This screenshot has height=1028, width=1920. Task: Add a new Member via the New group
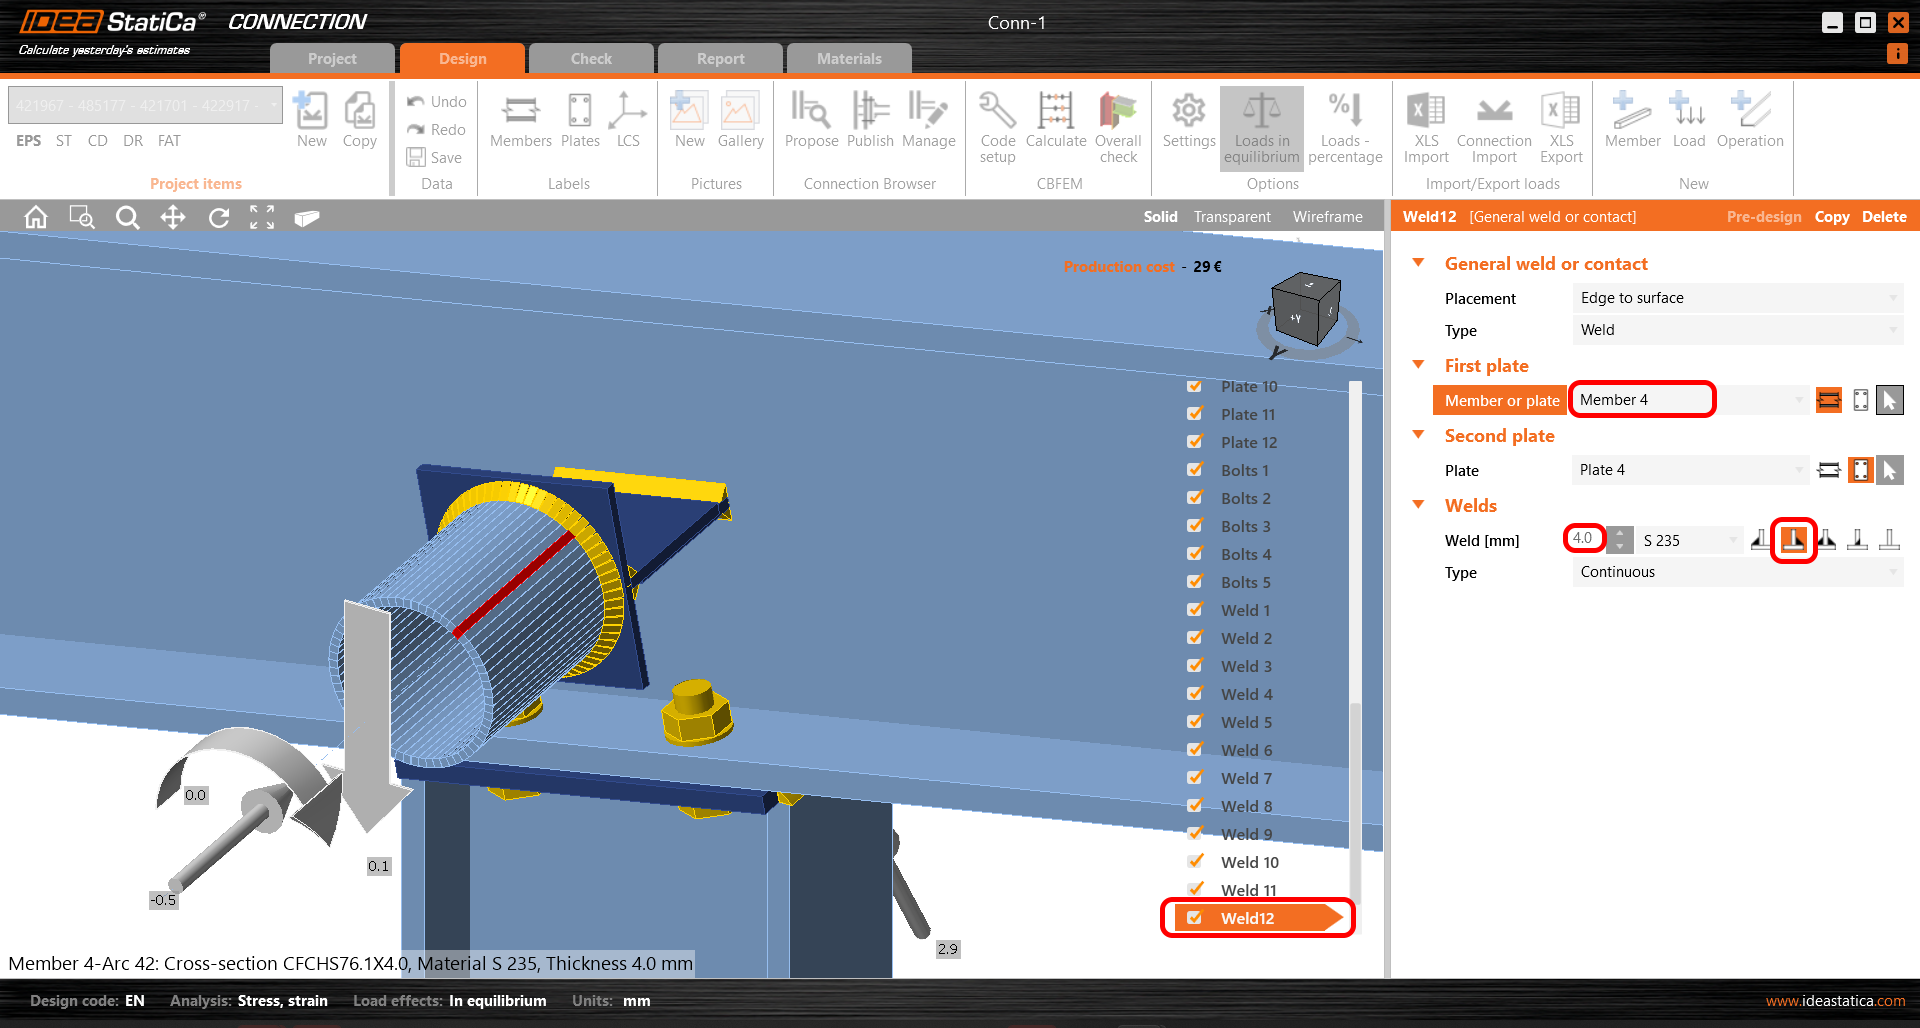(1632, 120)
